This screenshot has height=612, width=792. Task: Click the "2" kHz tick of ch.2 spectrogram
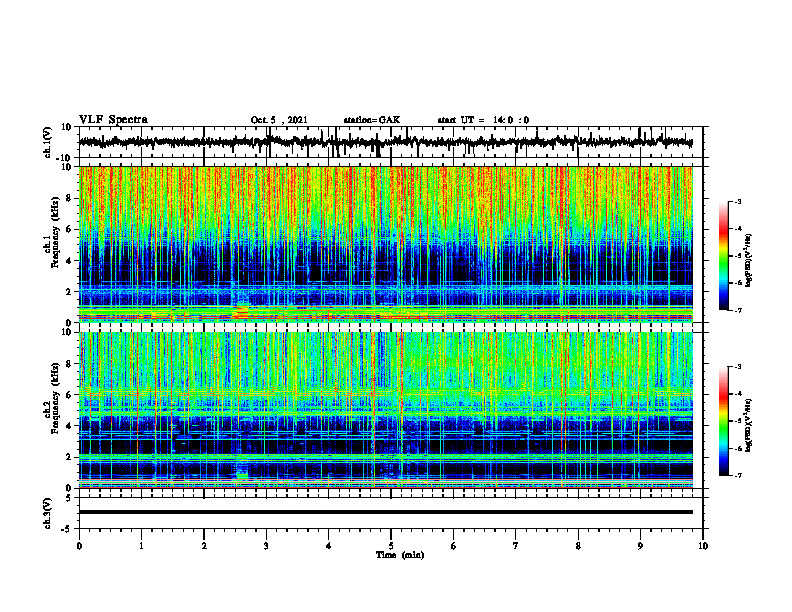(x=69, y=457)
